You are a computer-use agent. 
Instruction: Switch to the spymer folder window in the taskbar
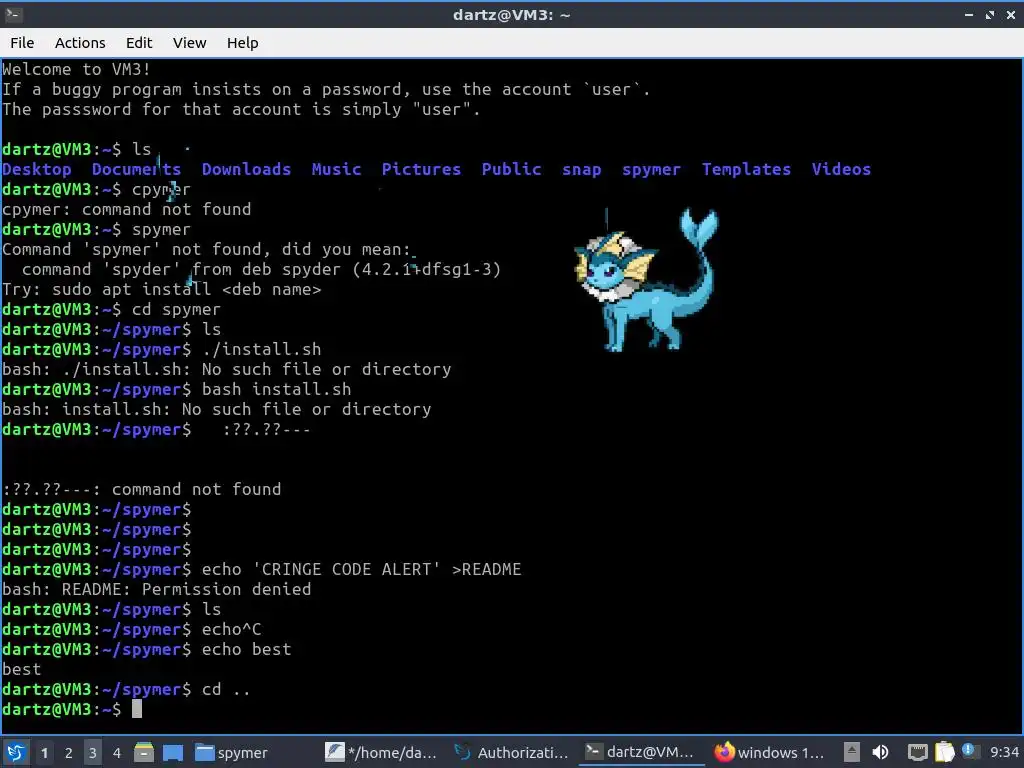coord(232,752)
